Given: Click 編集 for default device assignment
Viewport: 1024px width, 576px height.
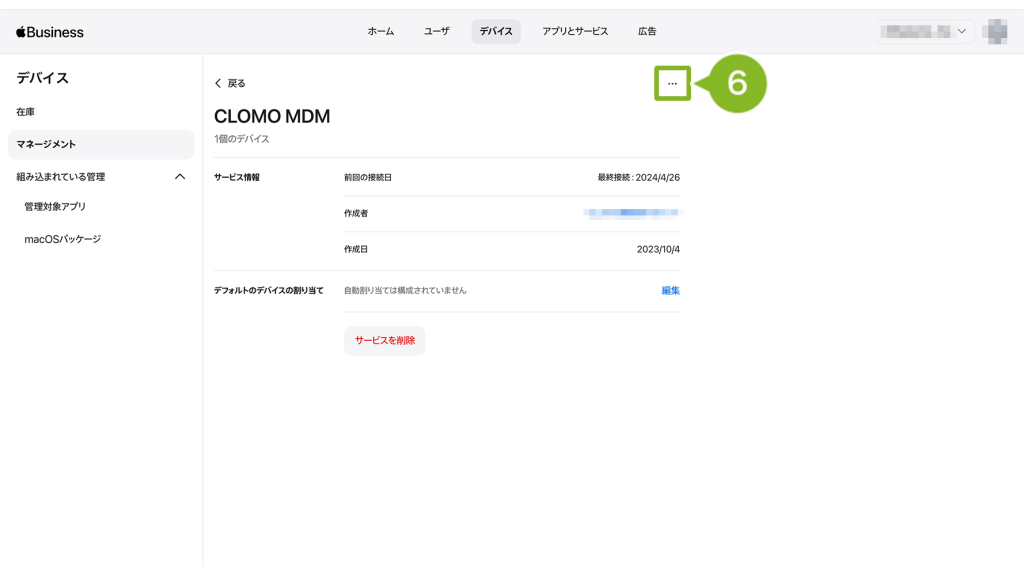Looking at the screenshot, I should [670, 291].
